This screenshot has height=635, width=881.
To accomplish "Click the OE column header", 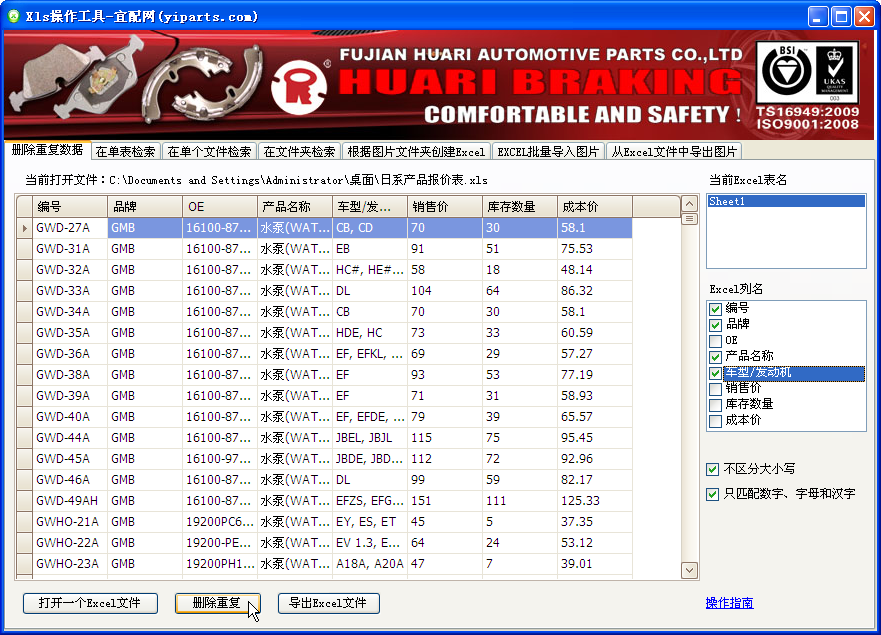I will [220, 207].
